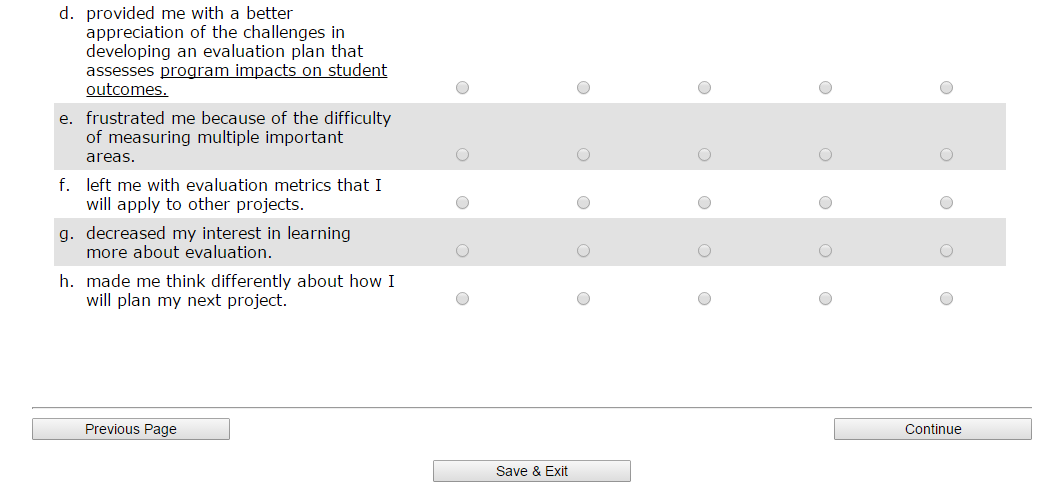Choose fifth radio for 'decreased my interest' row
This screenshot has width=1050, height=500.
(946, 251)
